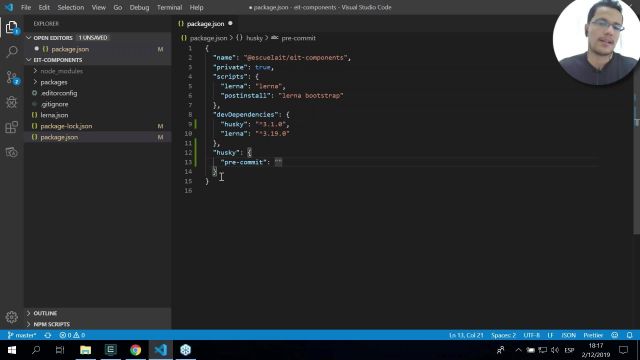Open Windows taskbar search

(x=36, y=350)
